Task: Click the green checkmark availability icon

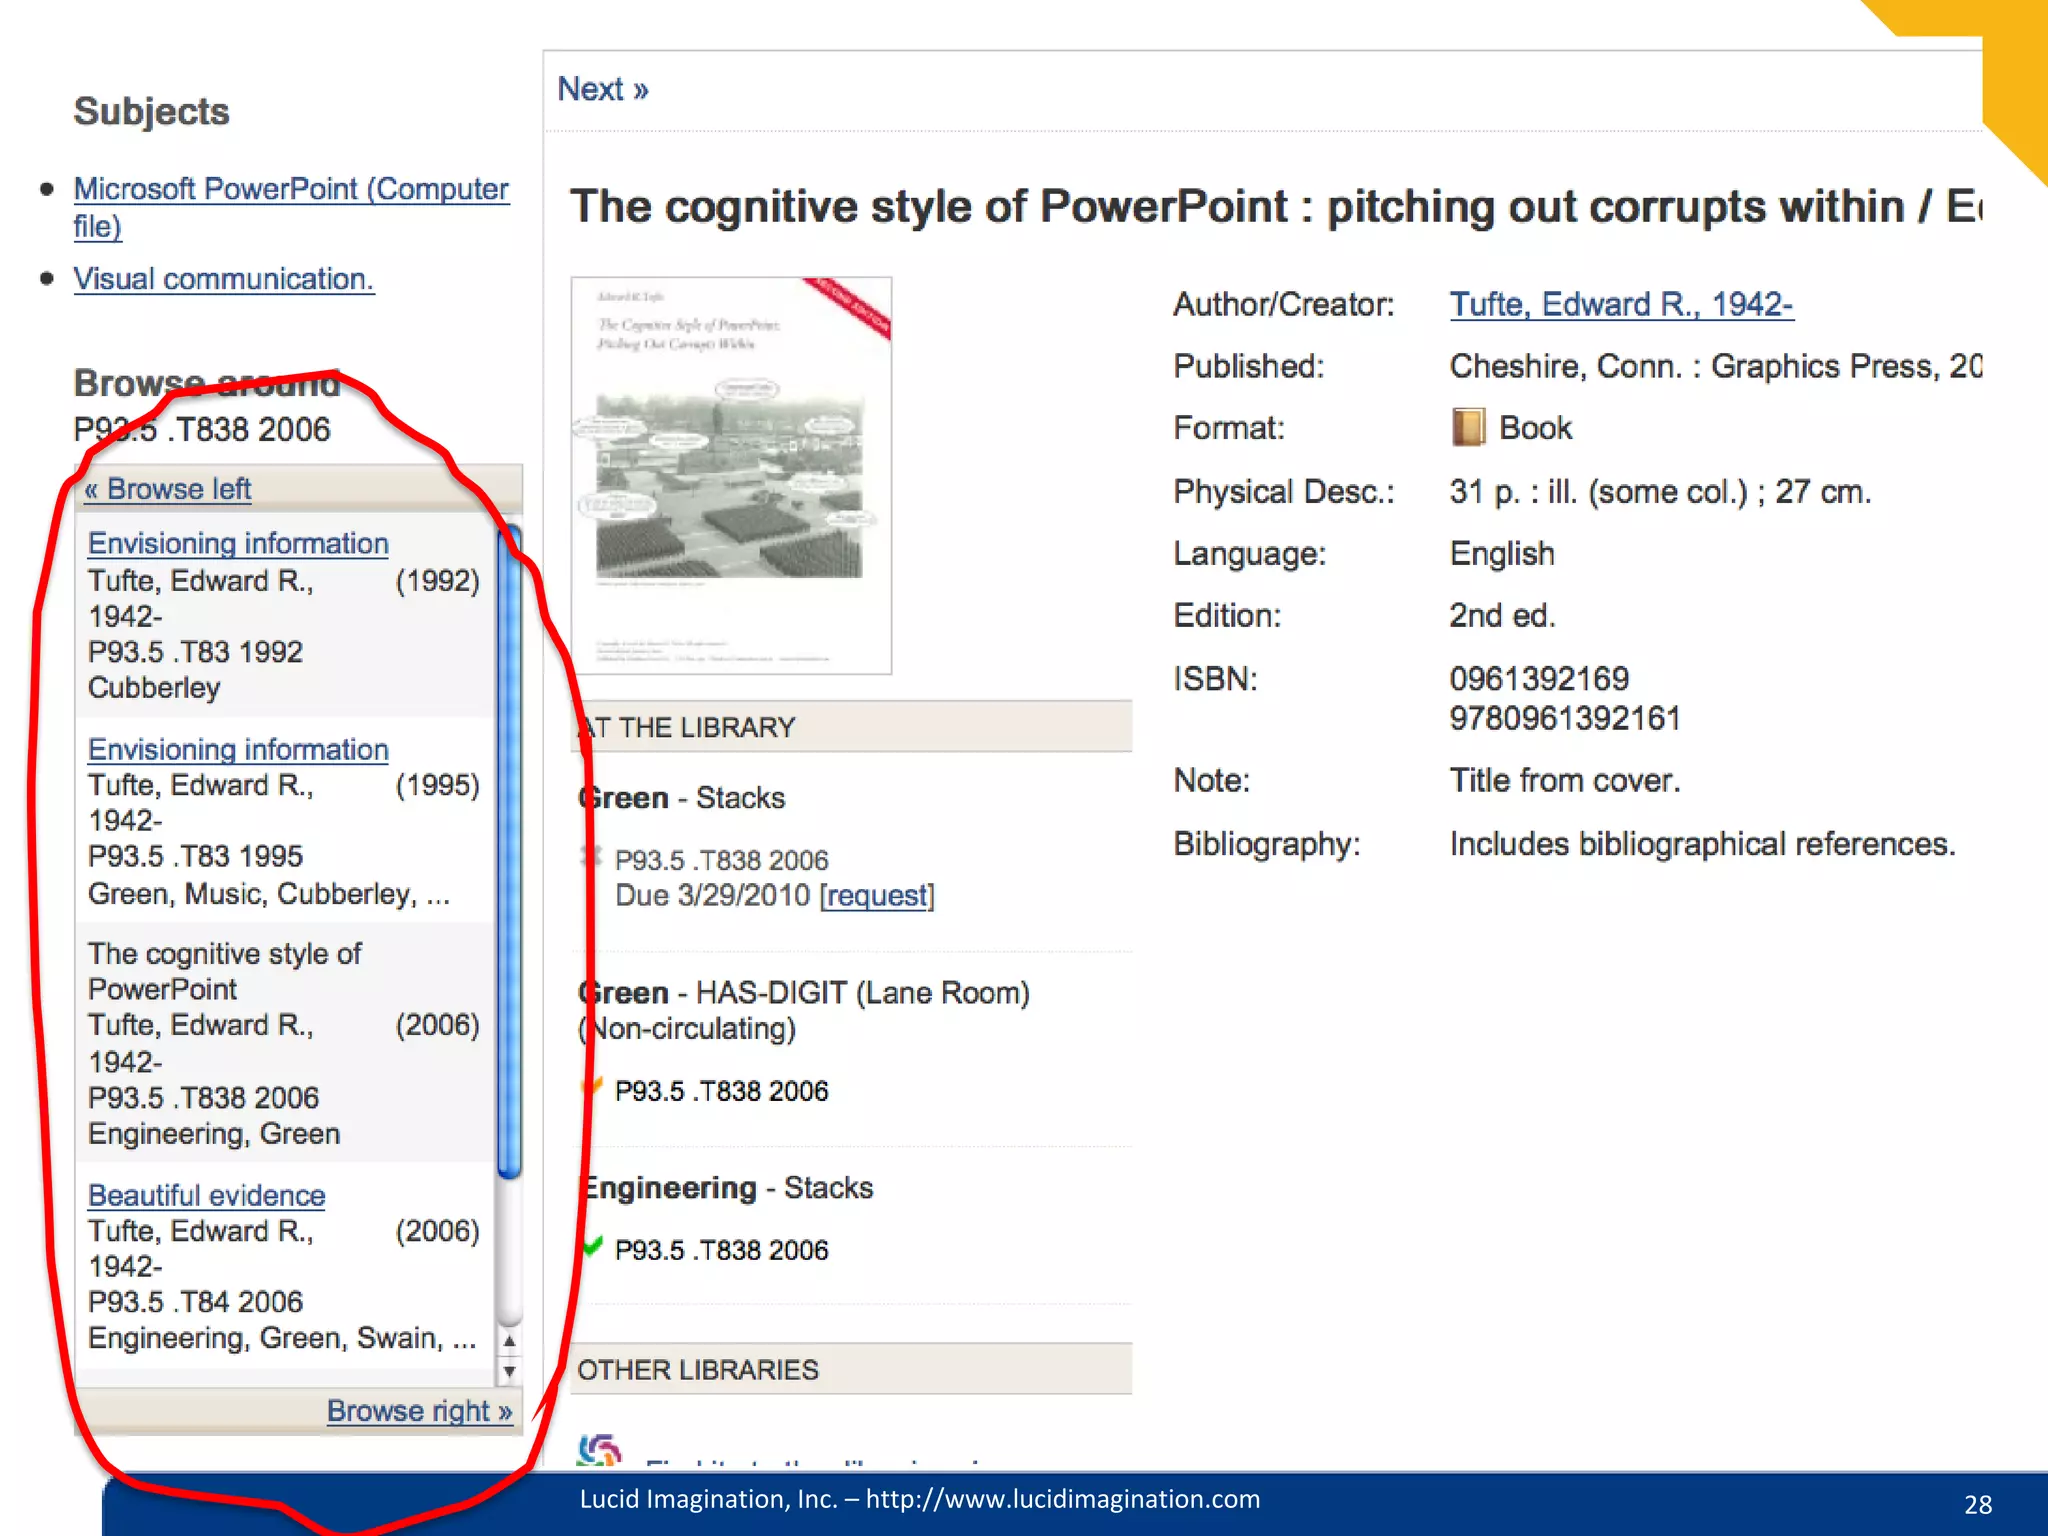Action: 593,1247
